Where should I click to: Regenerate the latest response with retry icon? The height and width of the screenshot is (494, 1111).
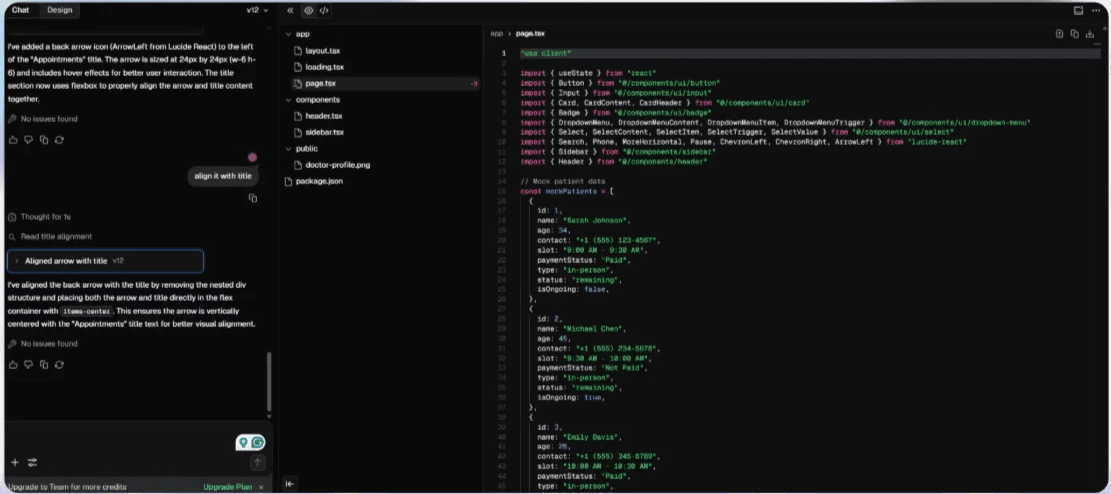(60, 365)
